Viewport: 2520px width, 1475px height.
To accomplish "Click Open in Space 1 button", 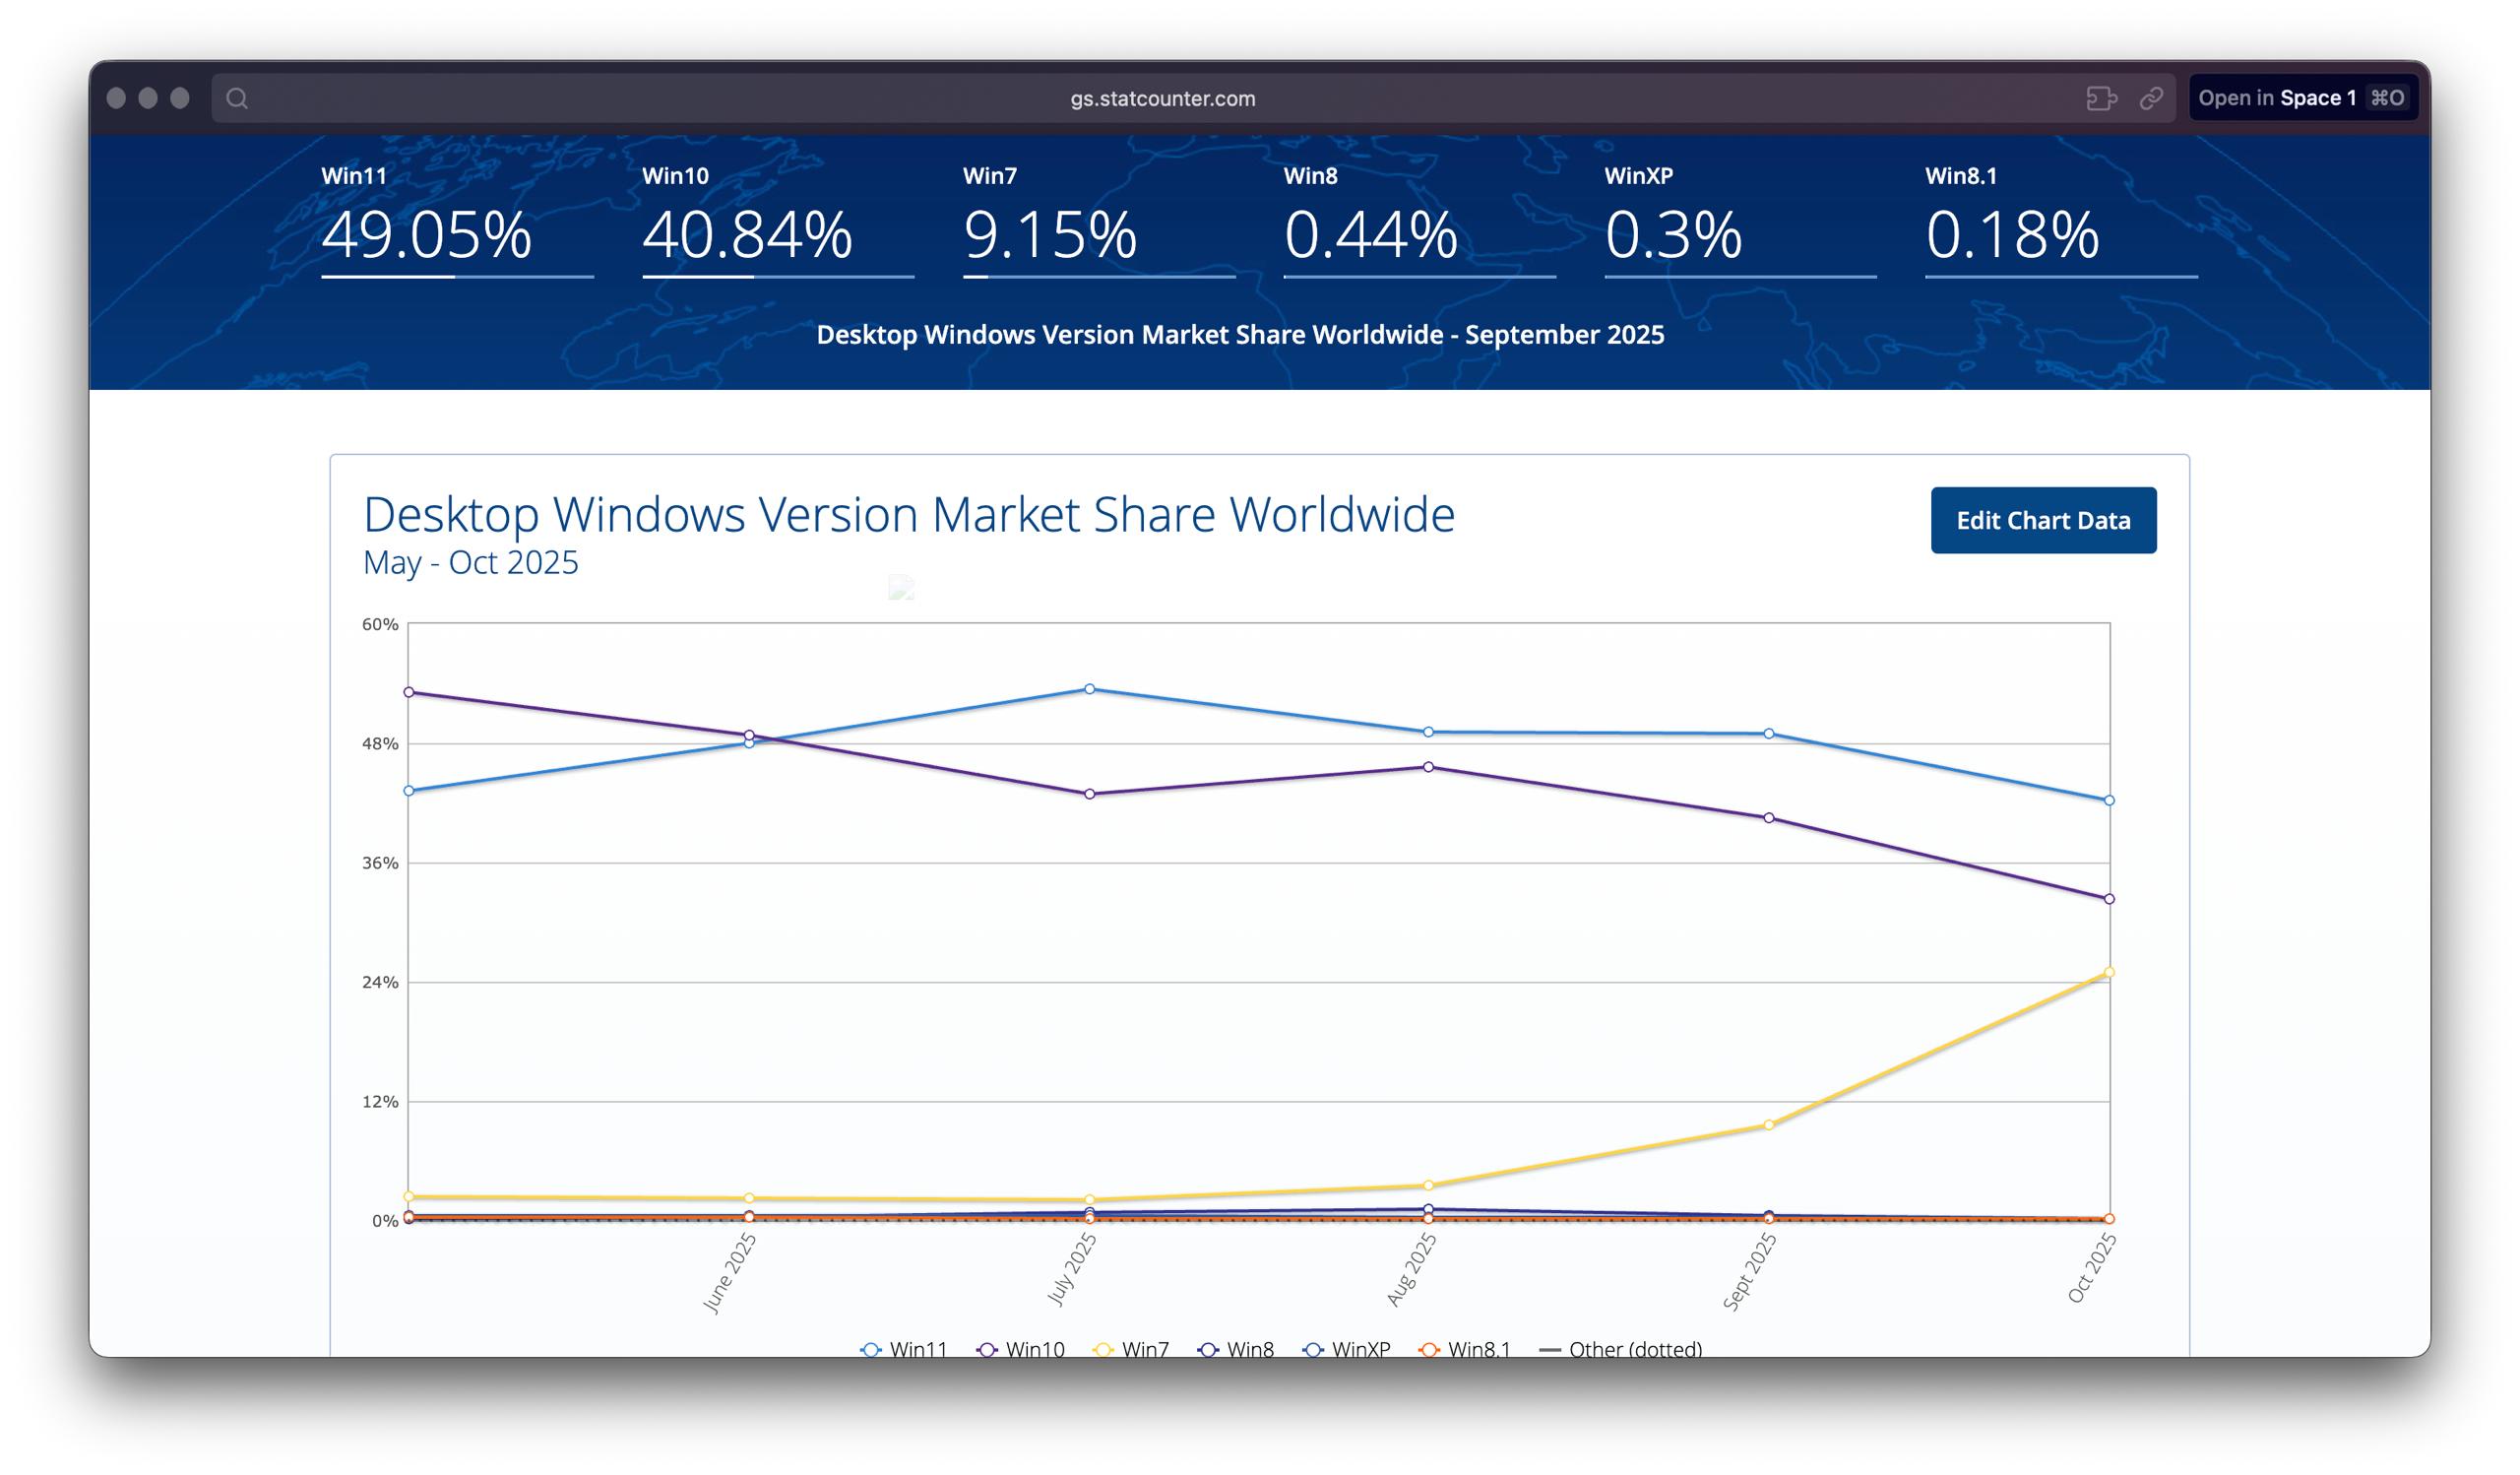I will coord(2302,98).
